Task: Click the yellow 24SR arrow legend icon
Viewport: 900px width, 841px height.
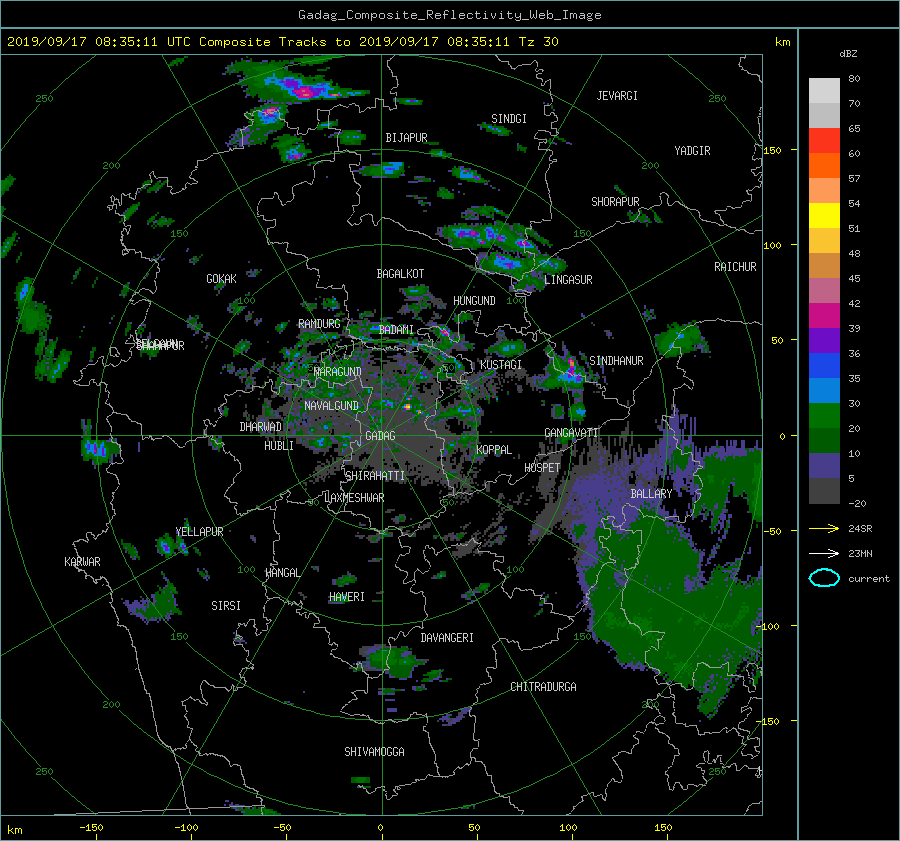Action: (824, 528)
